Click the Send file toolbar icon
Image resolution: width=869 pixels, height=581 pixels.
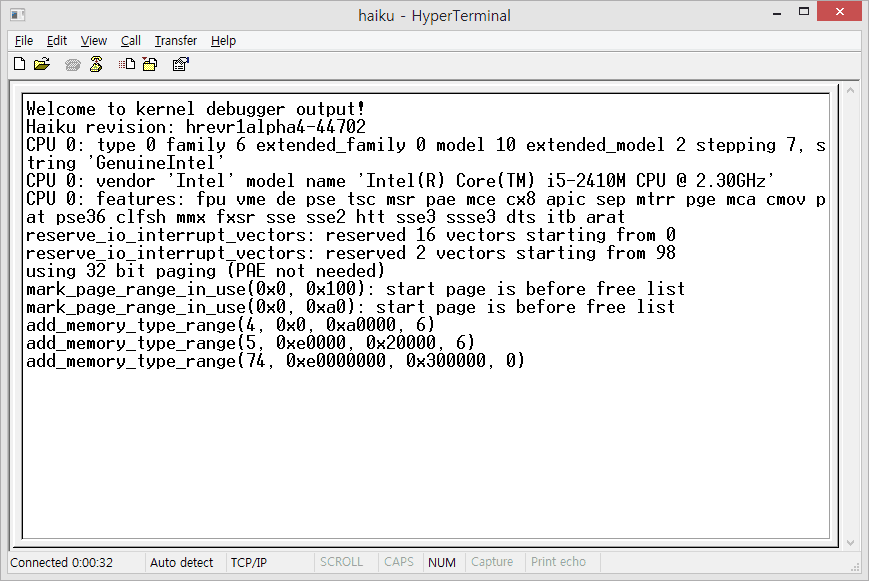pyautogui.click(x=127, y=65)
